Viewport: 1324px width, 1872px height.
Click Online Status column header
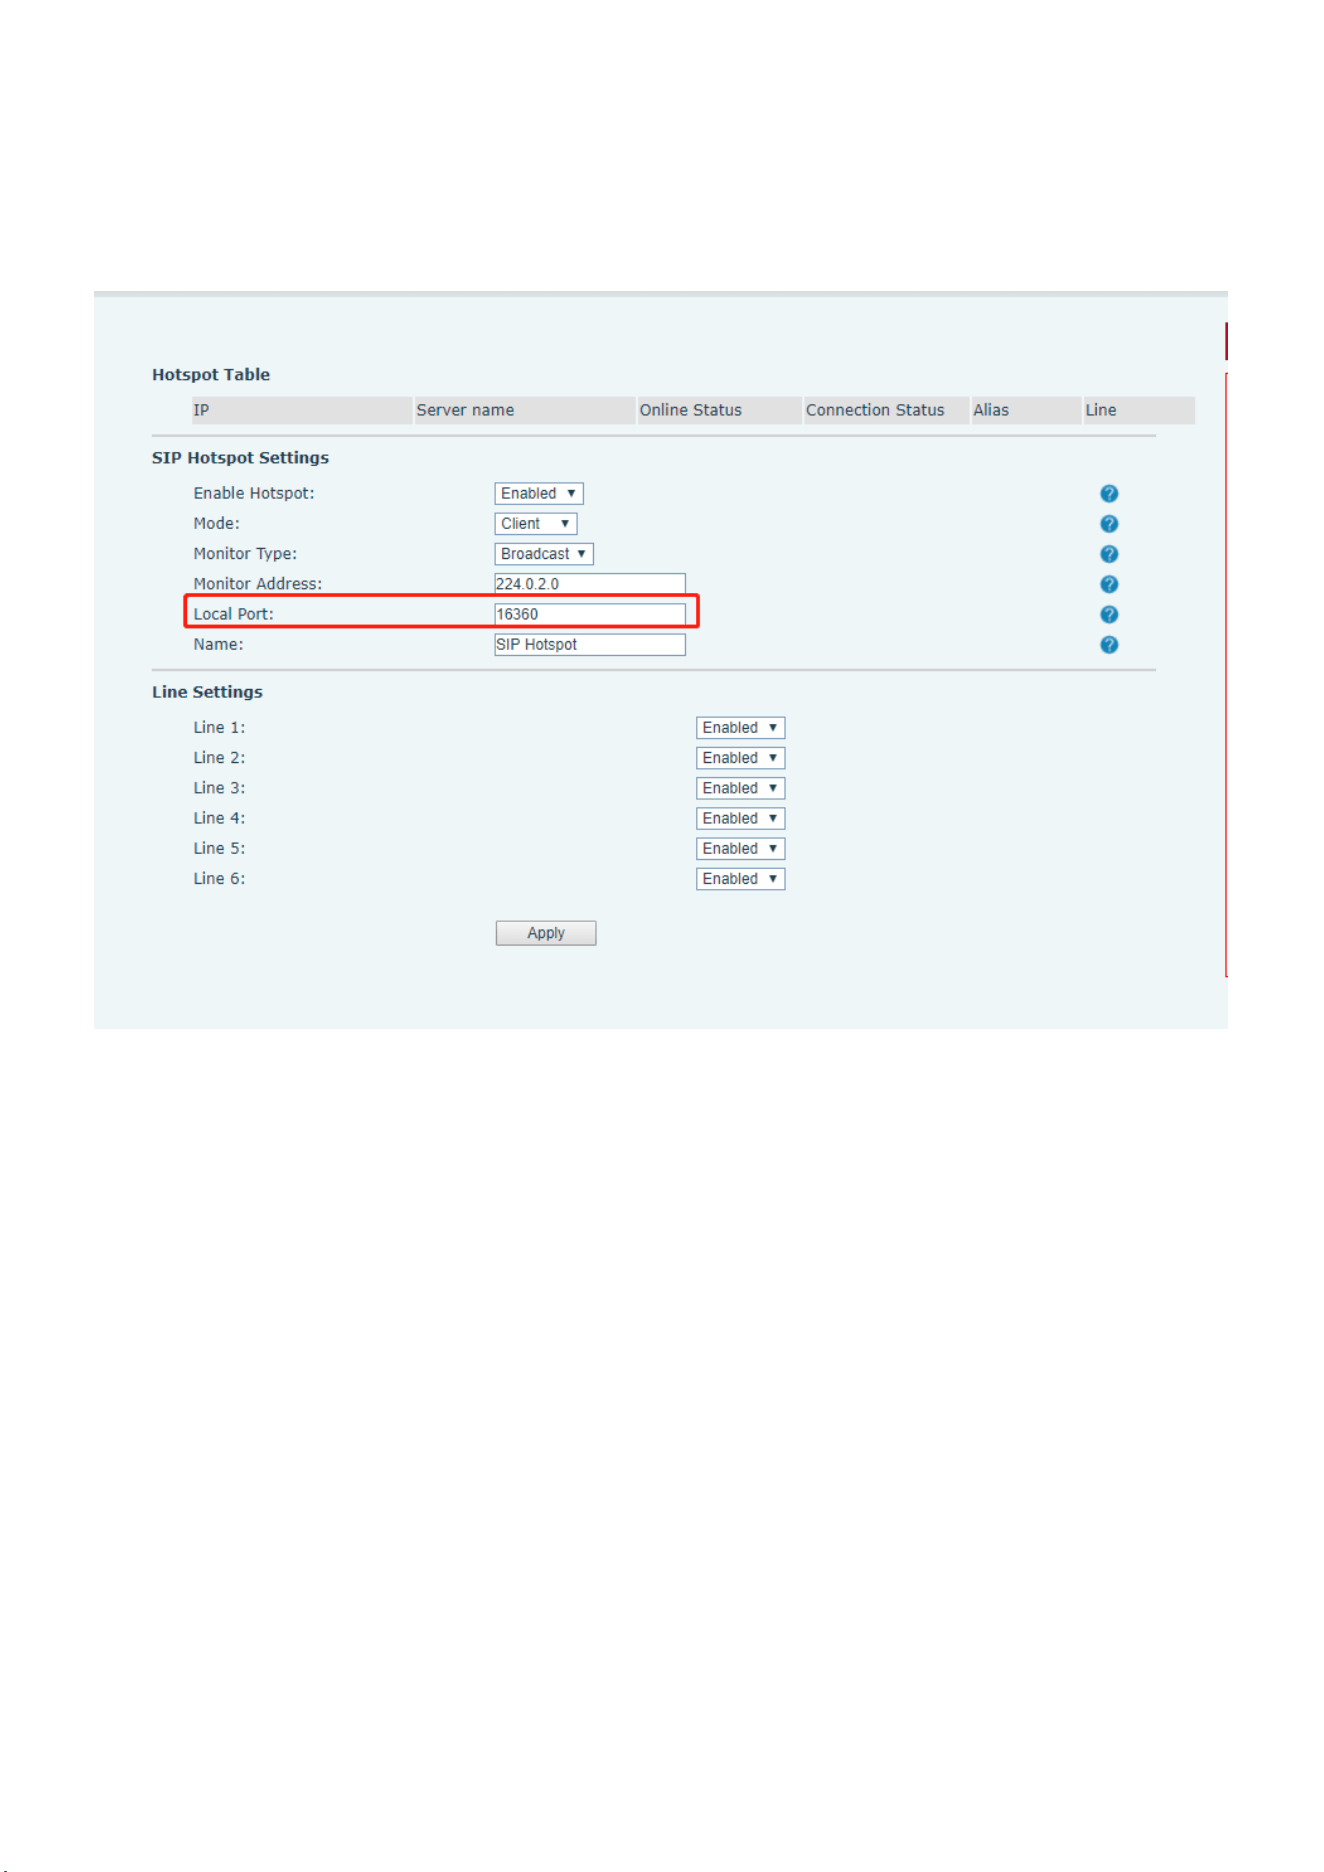click(x=720, y=410)
